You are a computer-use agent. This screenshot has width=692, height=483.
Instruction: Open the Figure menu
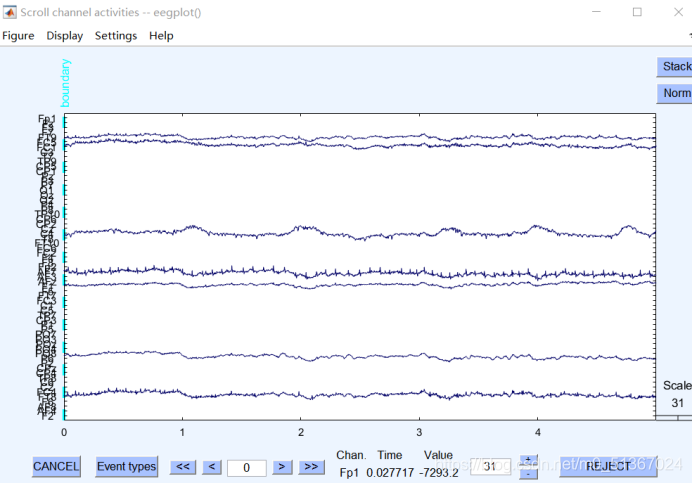click(18, 36)
